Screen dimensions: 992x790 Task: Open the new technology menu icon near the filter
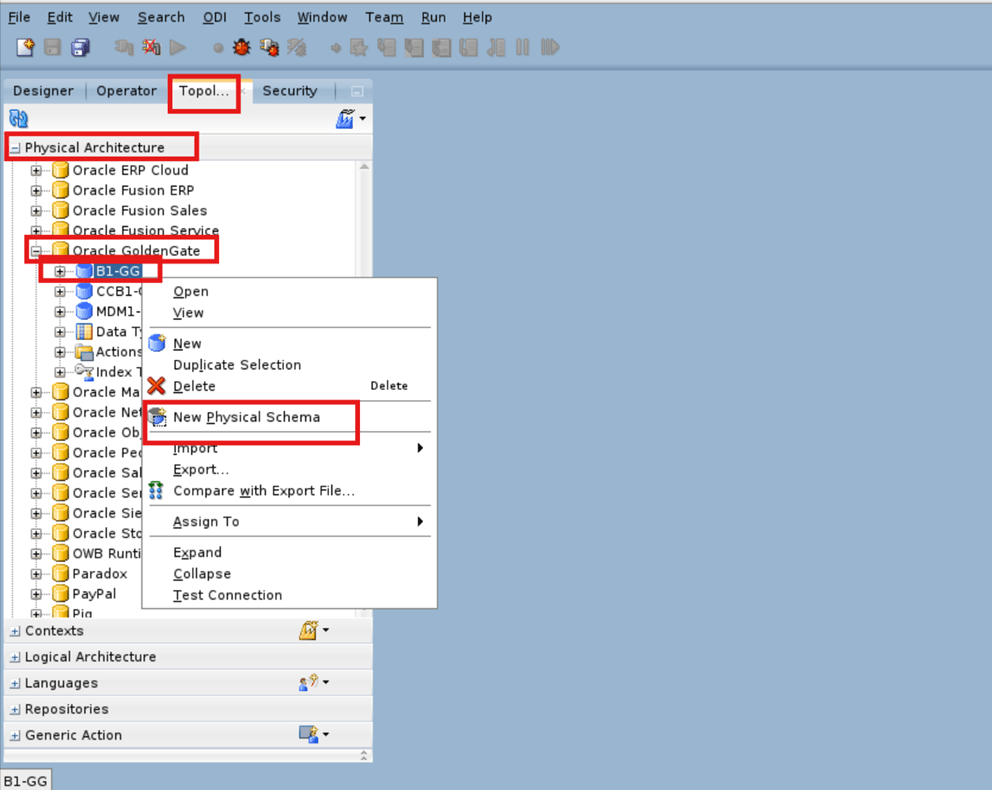(345, 118)
